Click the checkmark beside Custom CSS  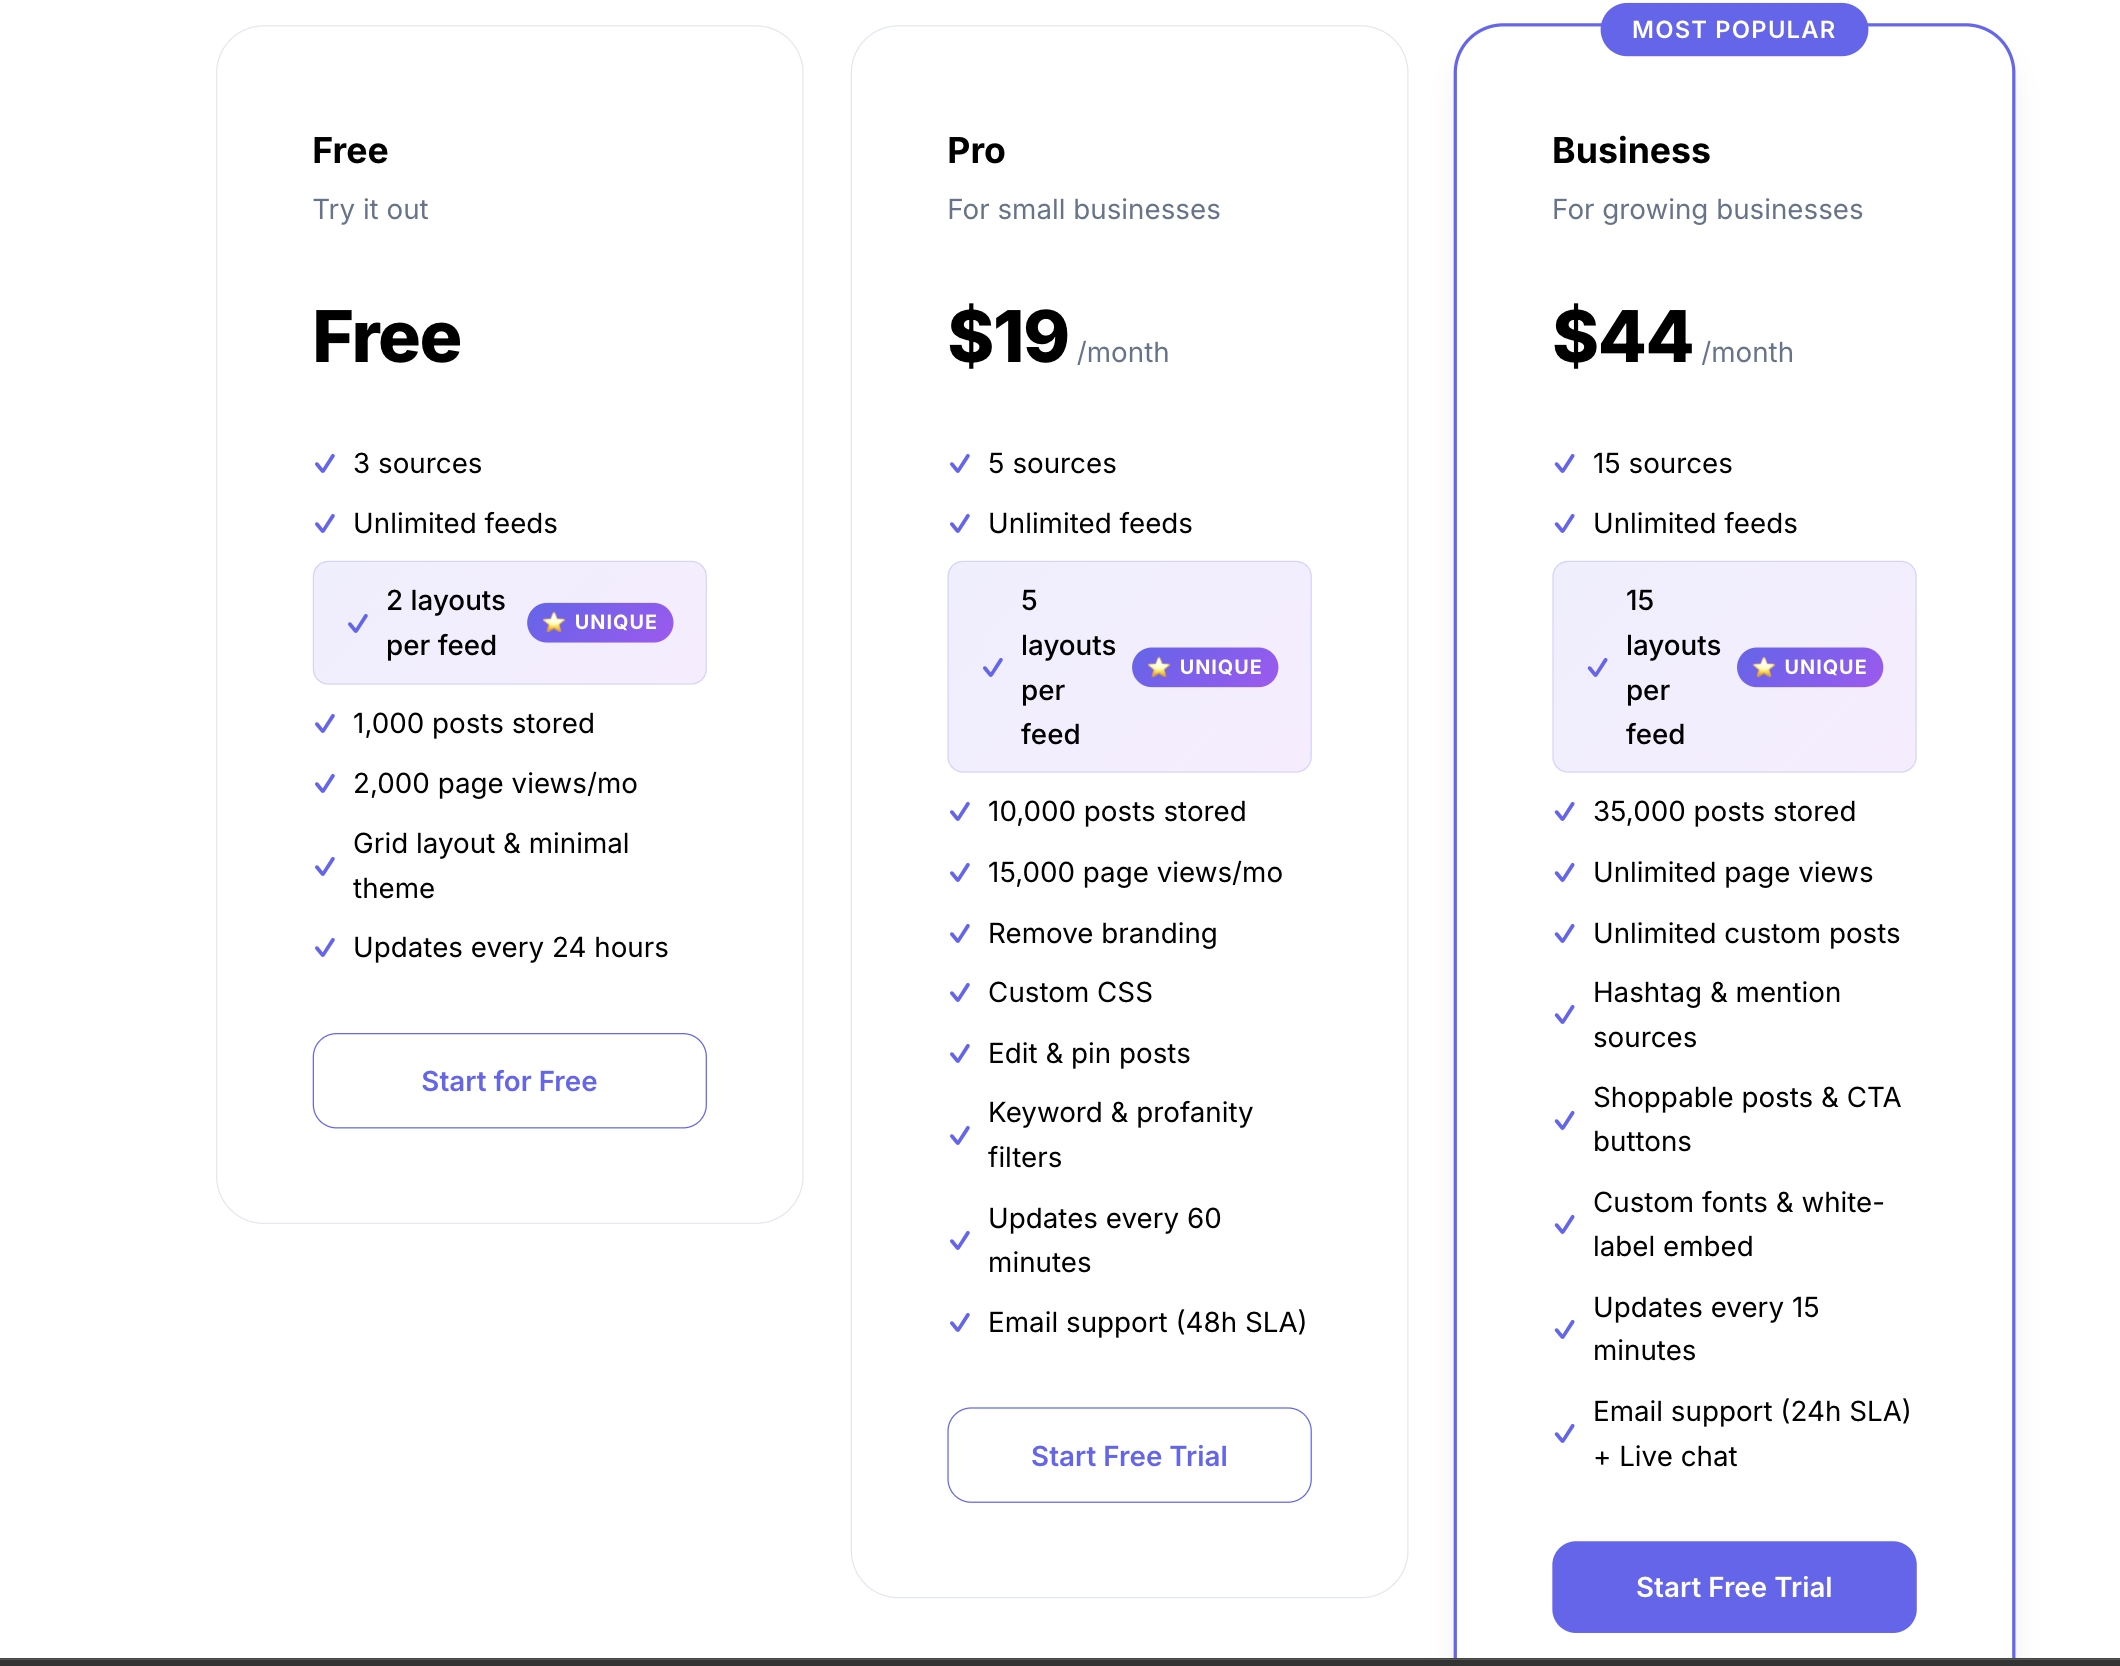pyautogui.click(x=960, y=992)
